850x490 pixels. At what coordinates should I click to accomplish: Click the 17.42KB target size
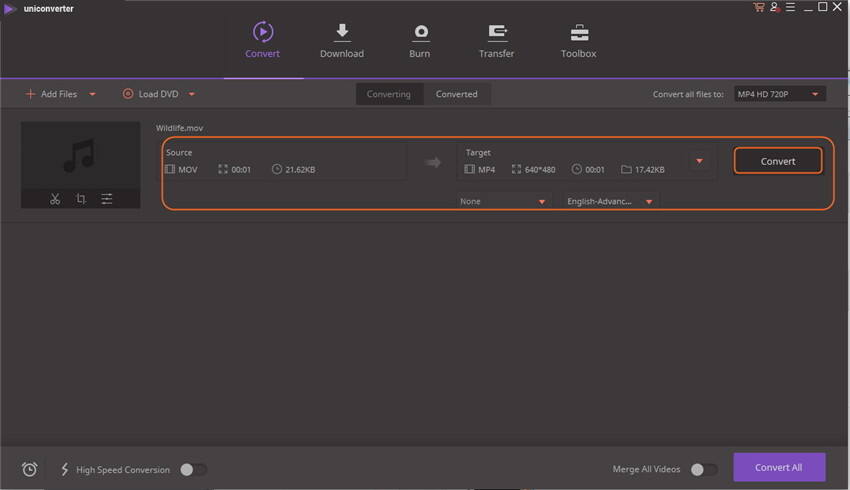click(649, 170)
